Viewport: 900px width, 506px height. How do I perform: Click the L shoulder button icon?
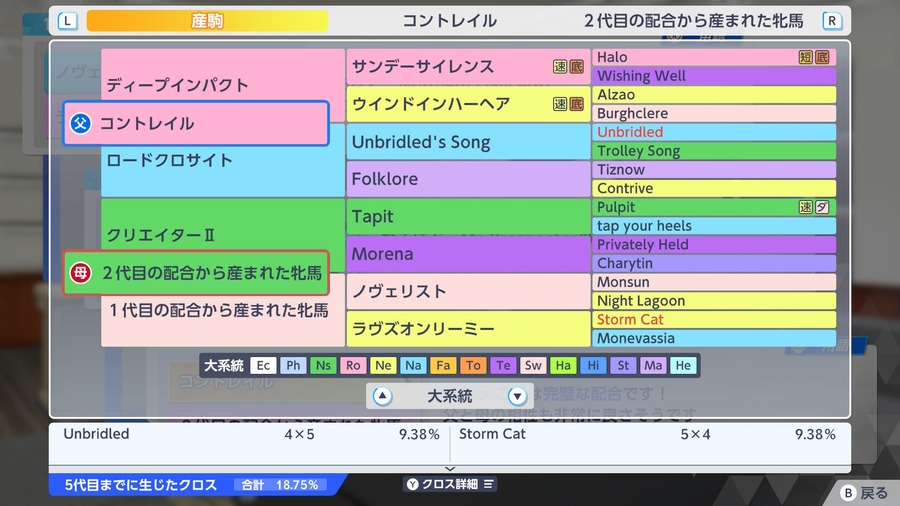click(x=67, y=21)
